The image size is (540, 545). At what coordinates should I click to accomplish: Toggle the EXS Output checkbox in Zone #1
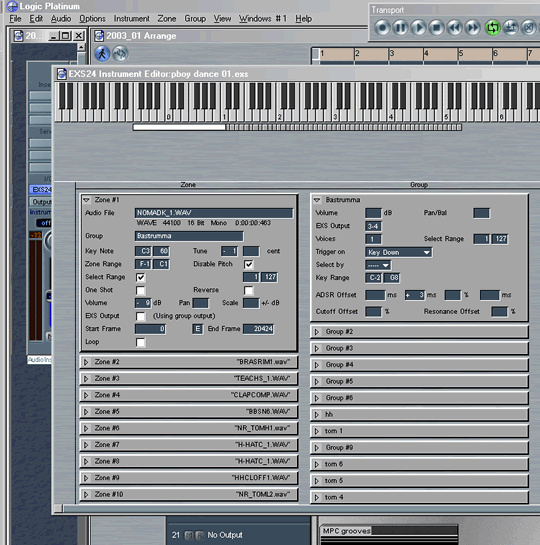click(140, 316)
